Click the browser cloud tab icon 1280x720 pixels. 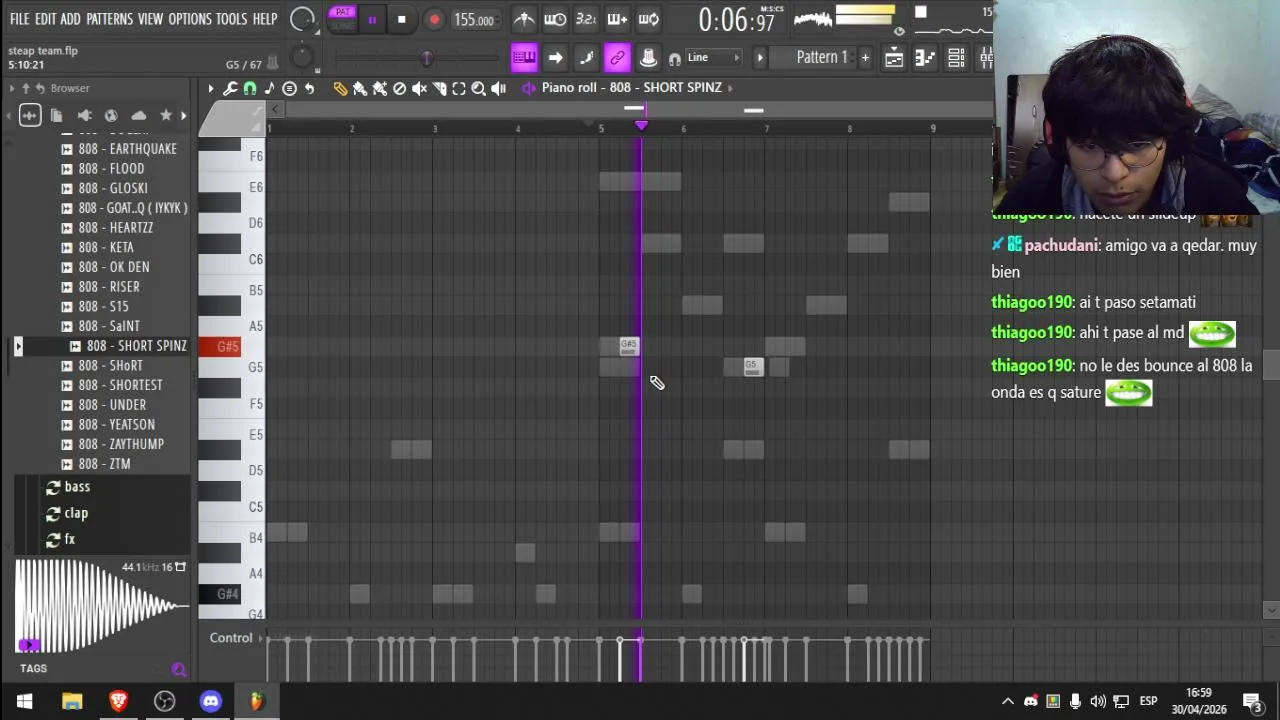pyautogui.click(x=139, y=116)
